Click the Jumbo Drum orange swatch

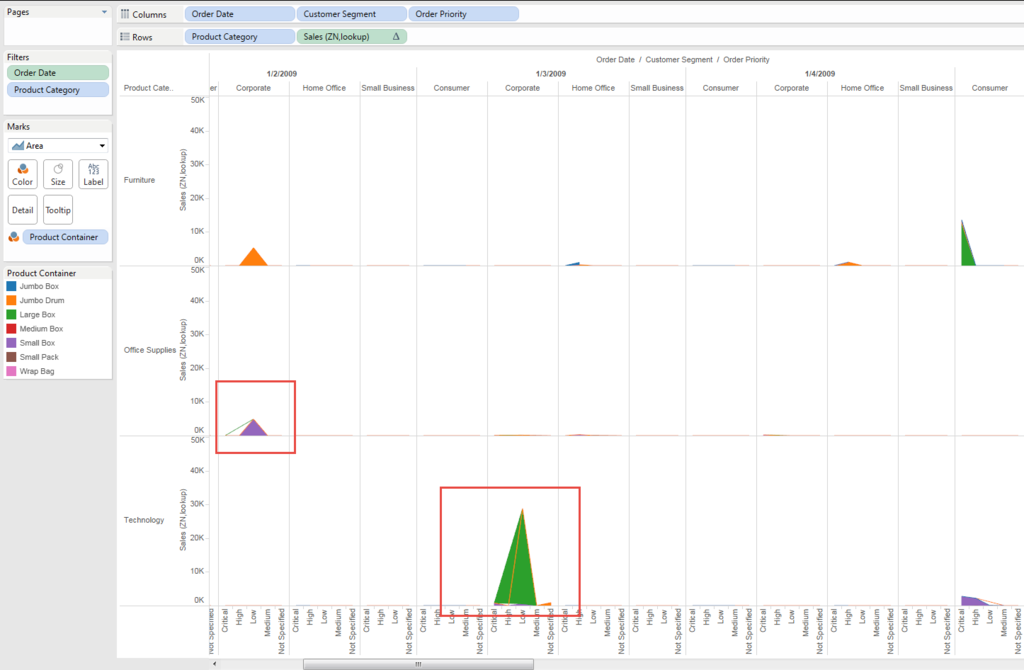11,300
